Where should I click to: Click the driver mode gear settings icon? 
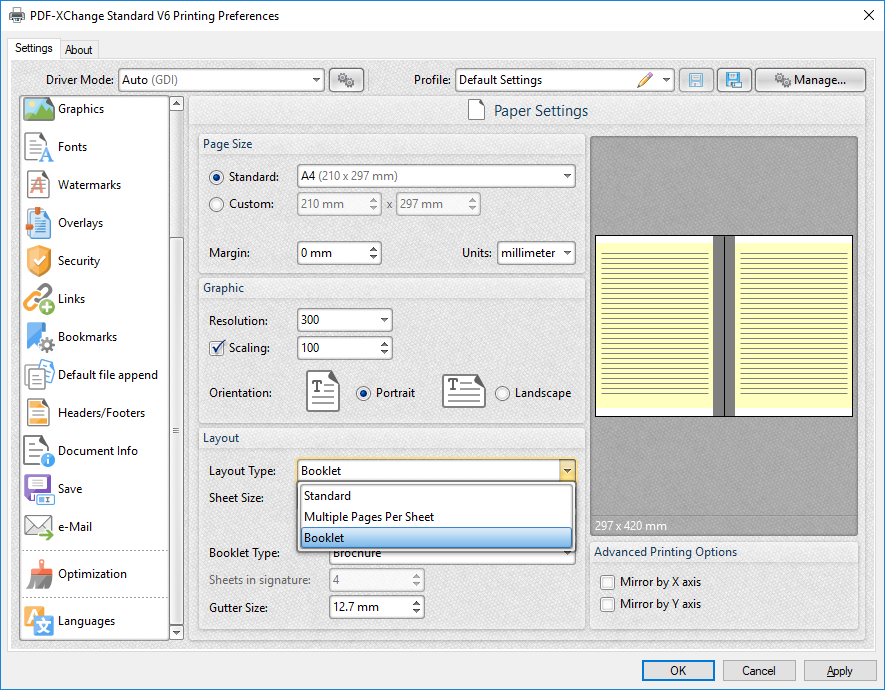point(346,80)
